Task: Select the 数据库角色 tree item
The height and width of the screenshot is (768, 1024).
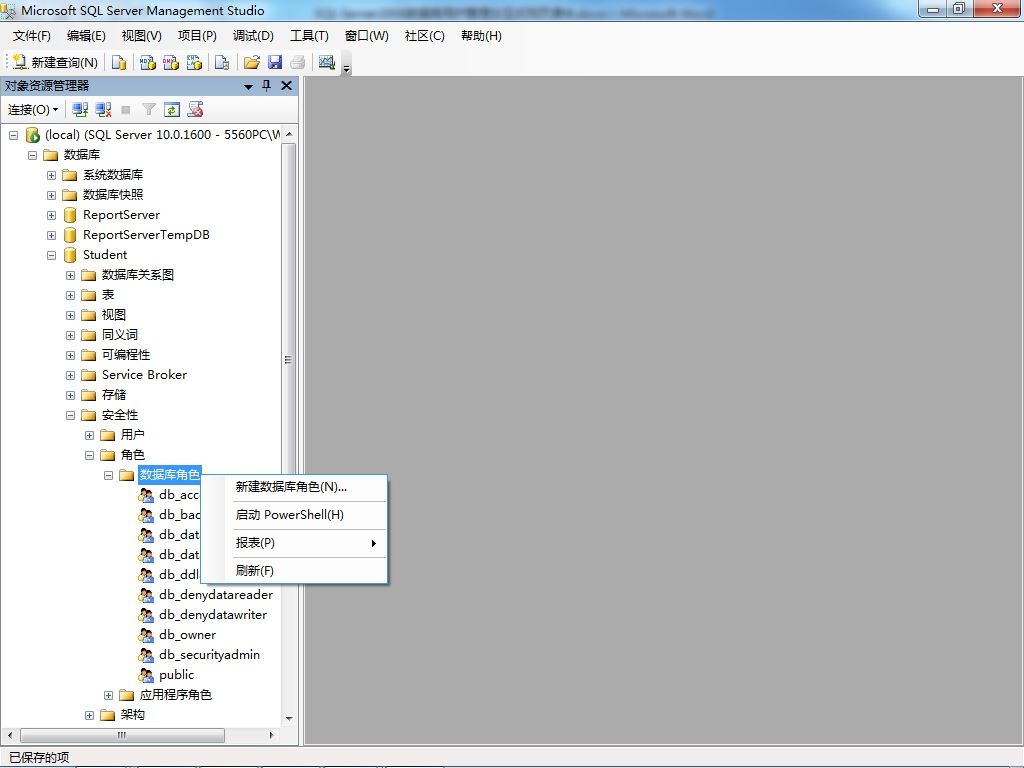Action: point(169,475)
